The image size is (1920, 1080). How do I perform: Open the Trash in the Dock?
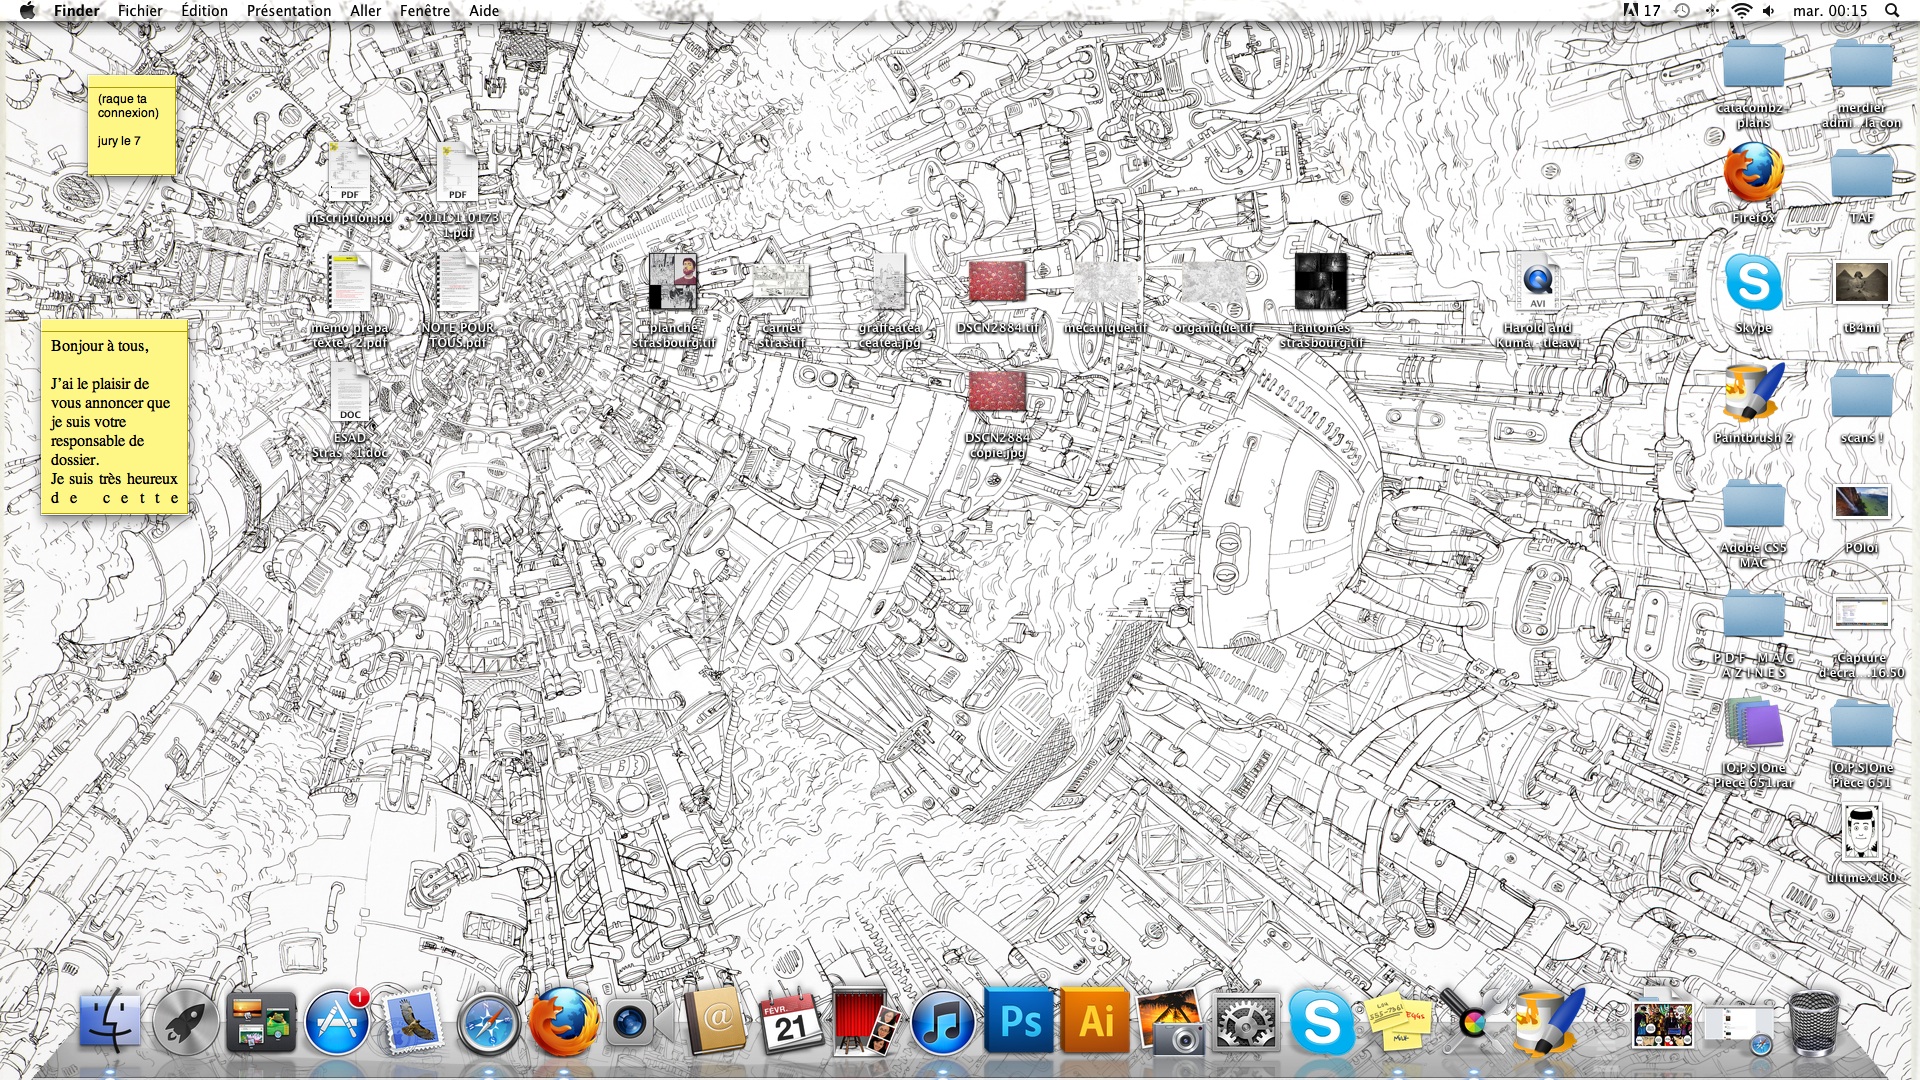(1814, 1022)
